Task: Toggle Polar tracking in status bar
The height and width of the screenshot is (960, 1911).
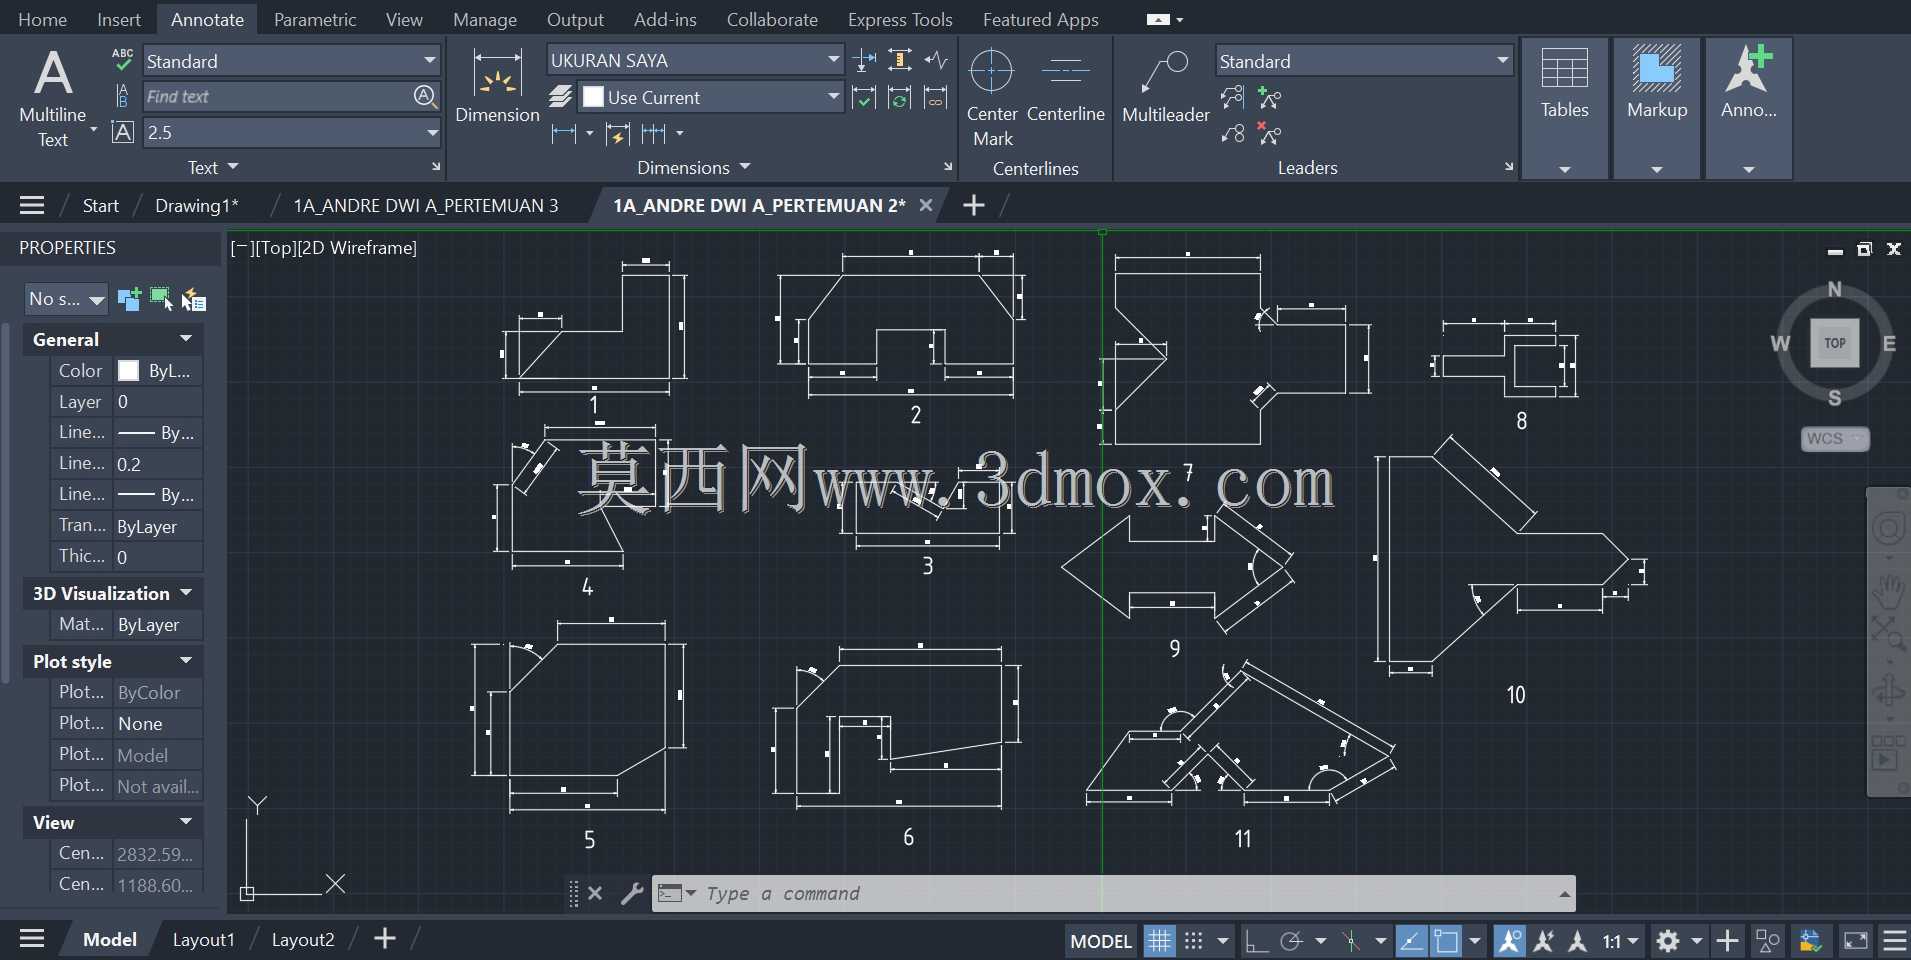Action: (1291, 941)
